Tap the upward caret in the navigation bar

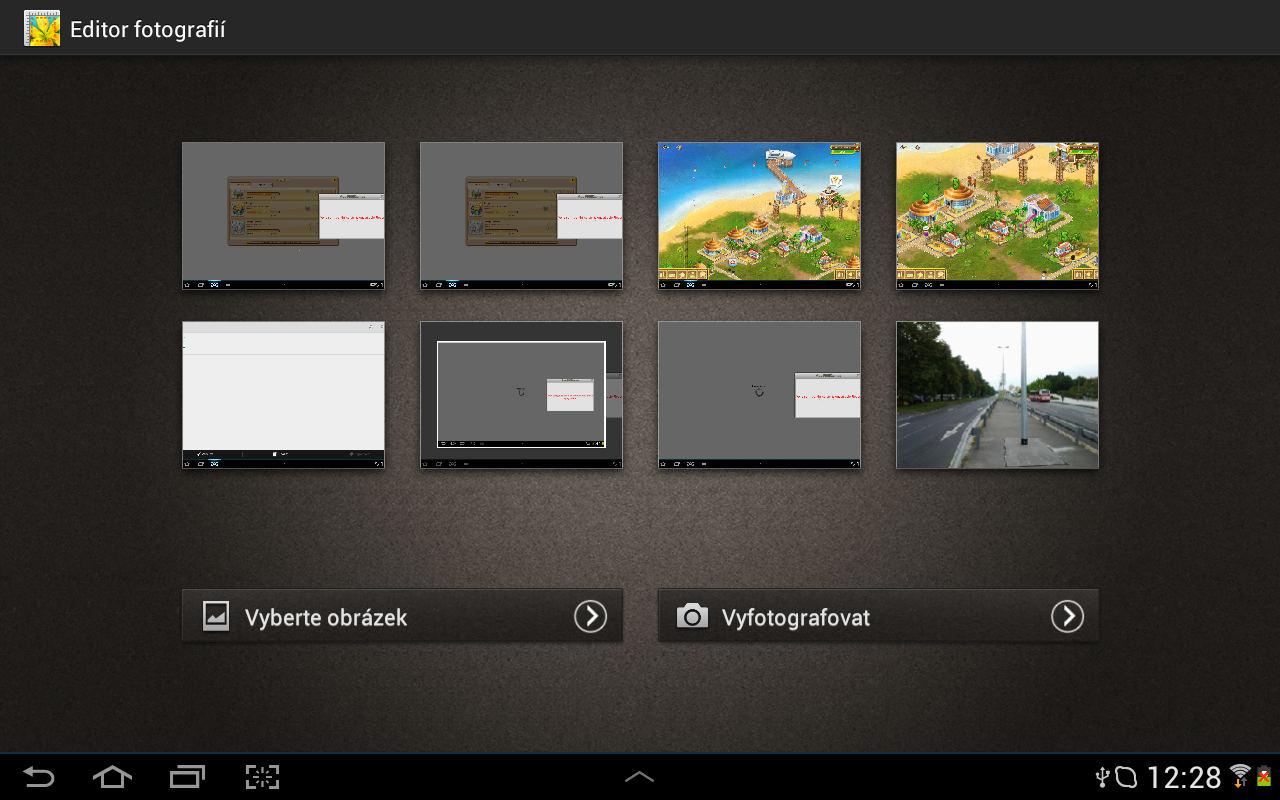[x=639, y=776]
